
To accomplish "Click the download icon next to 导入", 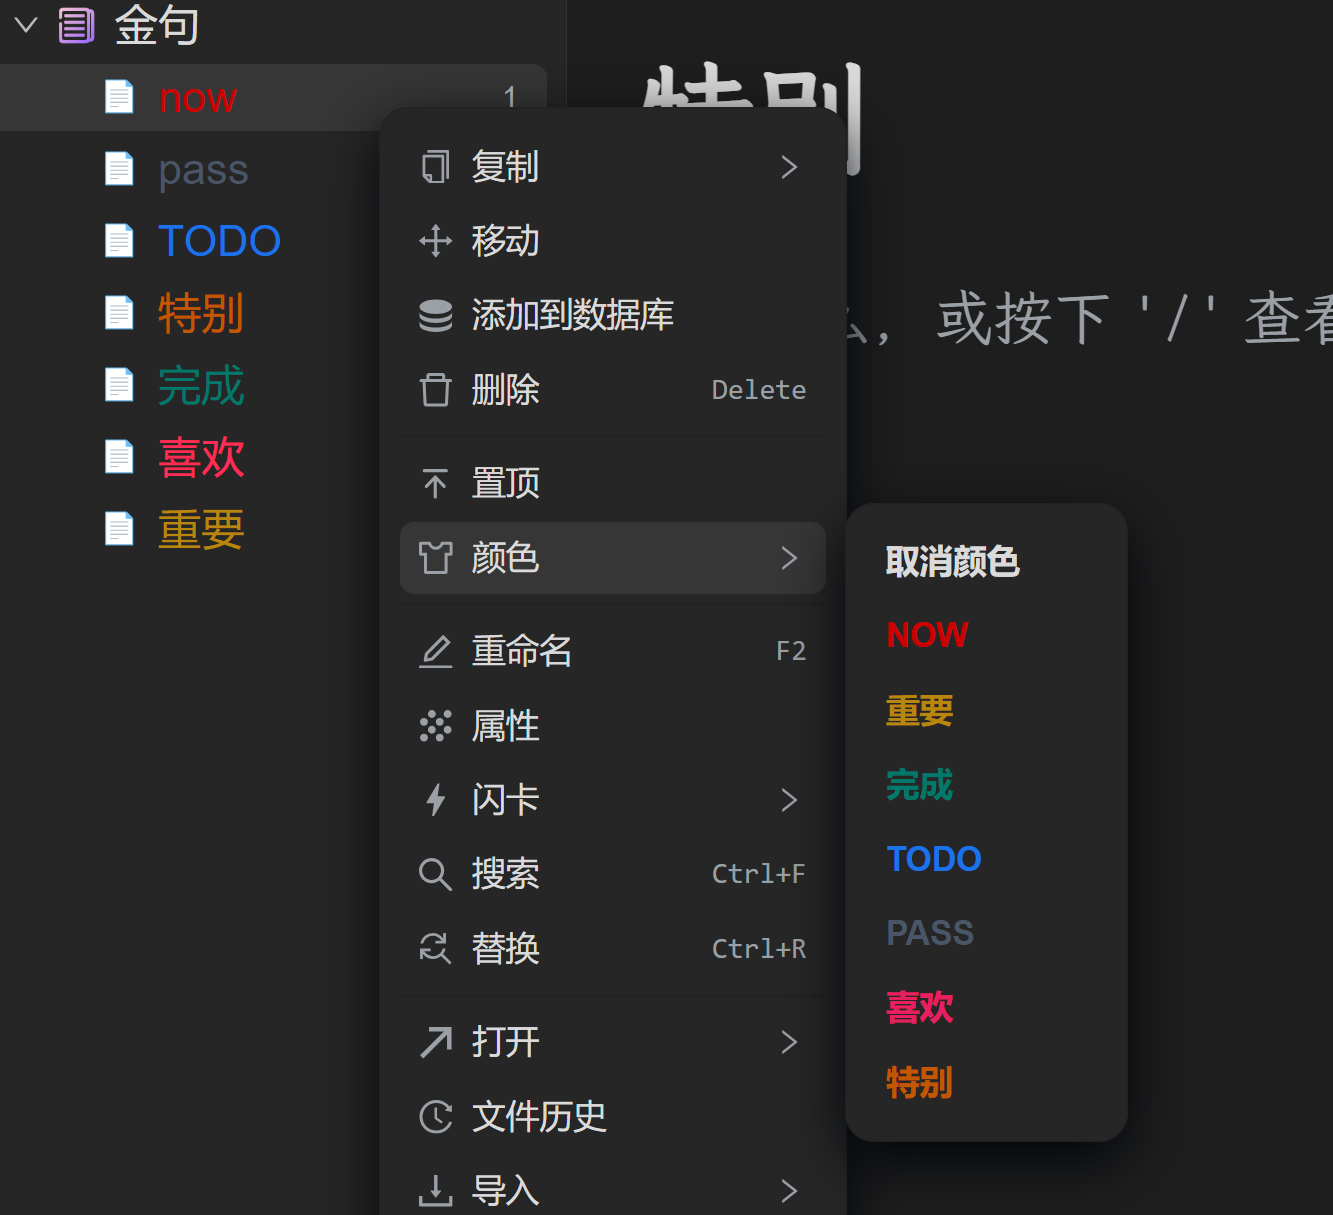I will 435,1191.
